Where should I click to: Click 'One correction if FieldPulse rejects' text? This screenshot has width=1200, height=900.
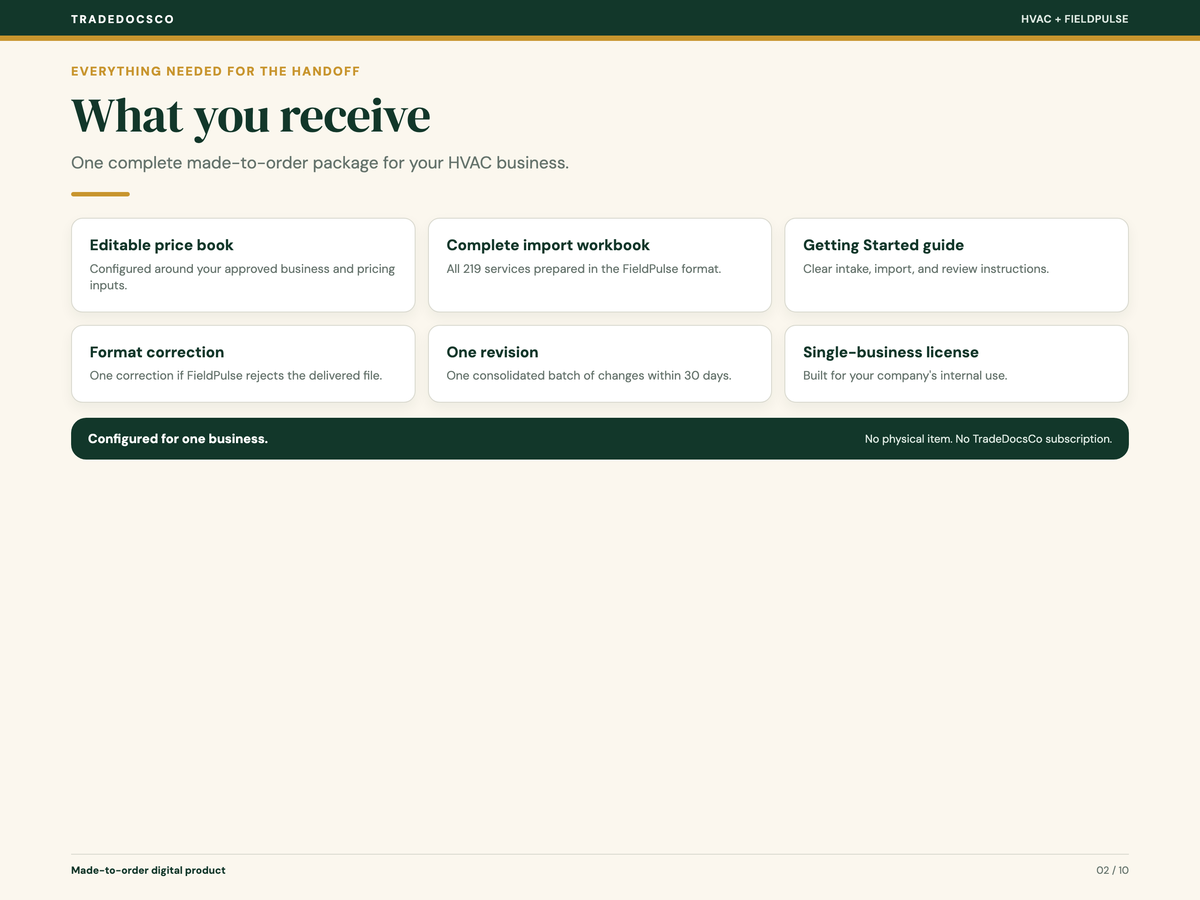point(236,376)
